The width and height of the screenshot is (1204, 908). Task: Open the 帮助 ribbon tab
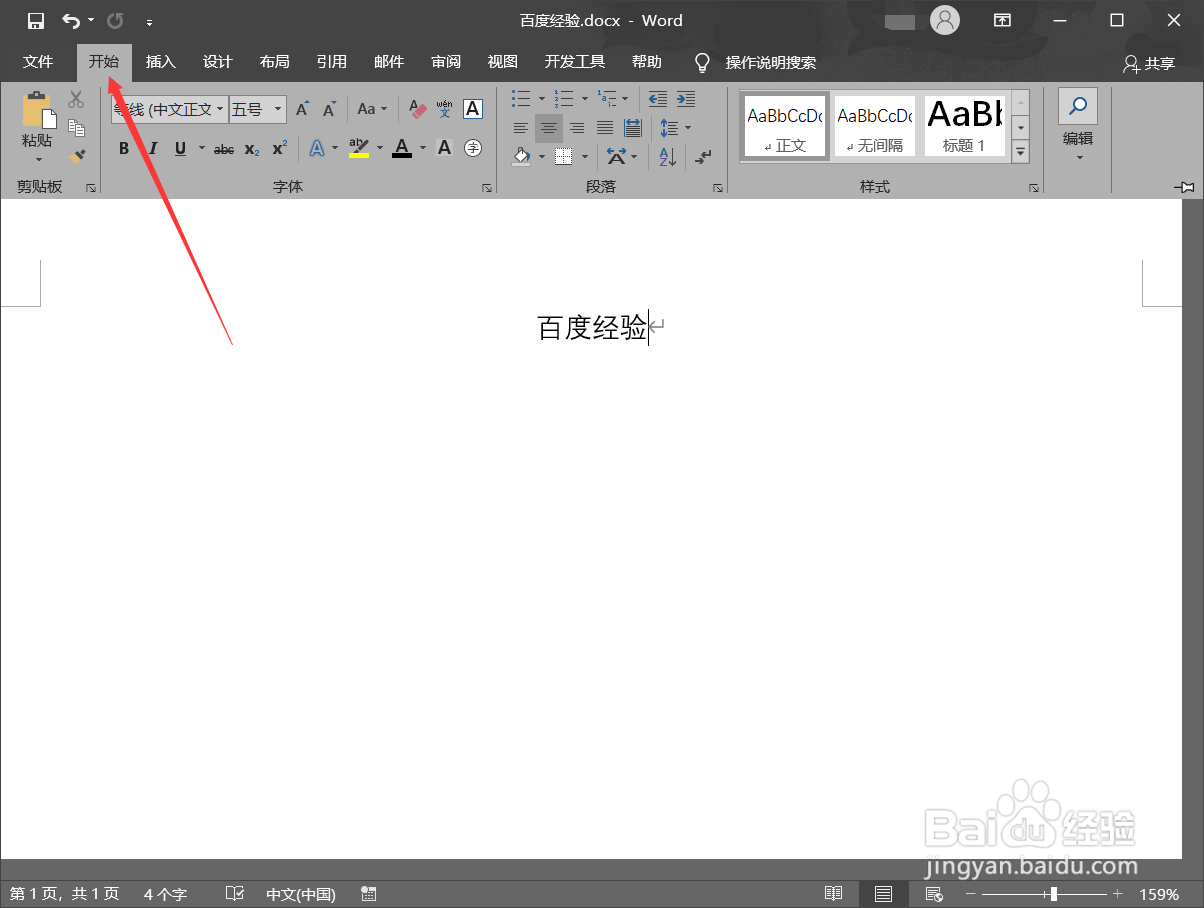[646, 62]
